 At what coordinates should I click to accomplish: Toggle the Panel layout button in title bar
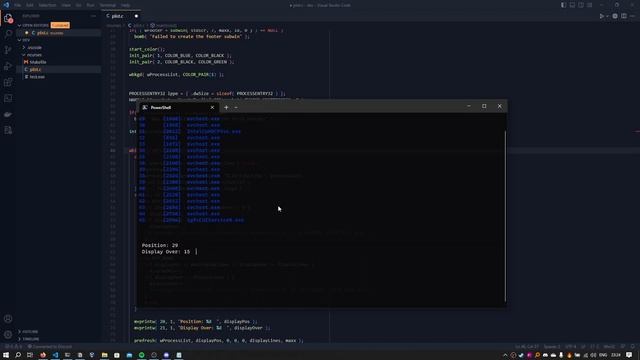[x=572, y=5]
